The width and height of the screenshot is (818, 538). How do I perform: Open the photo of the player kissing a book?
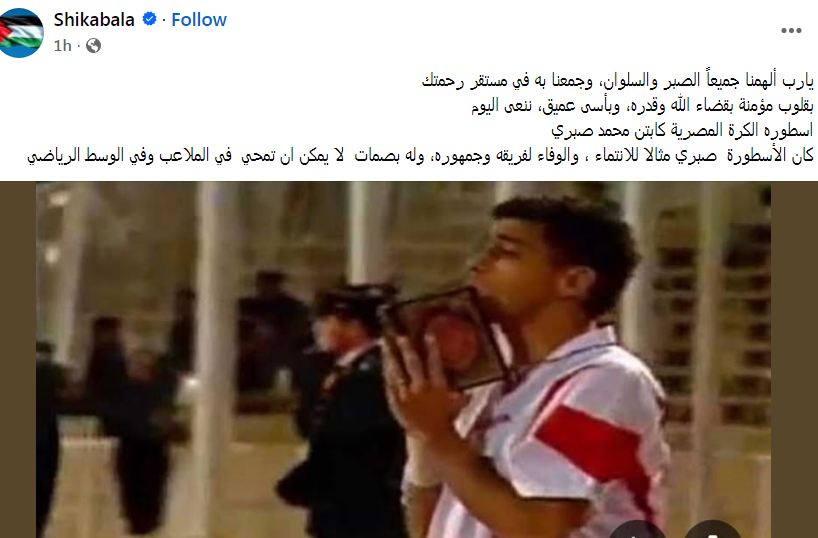(403, 360)
